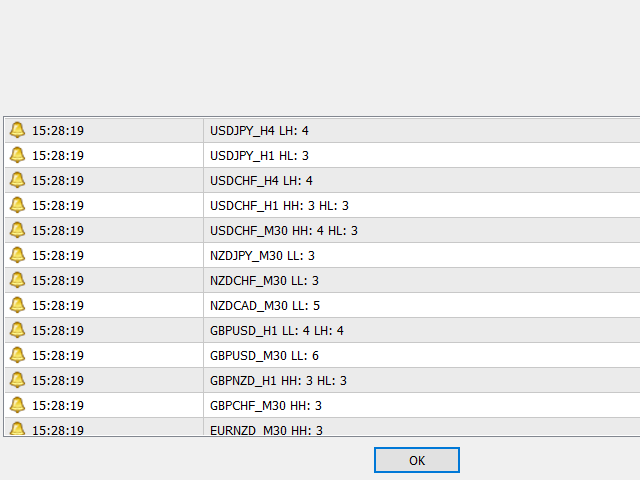
Task: Select the USDCHF_M30 HH: 4 HL: 3 alert
Action: pyautogui.click(x=283, y=230)
